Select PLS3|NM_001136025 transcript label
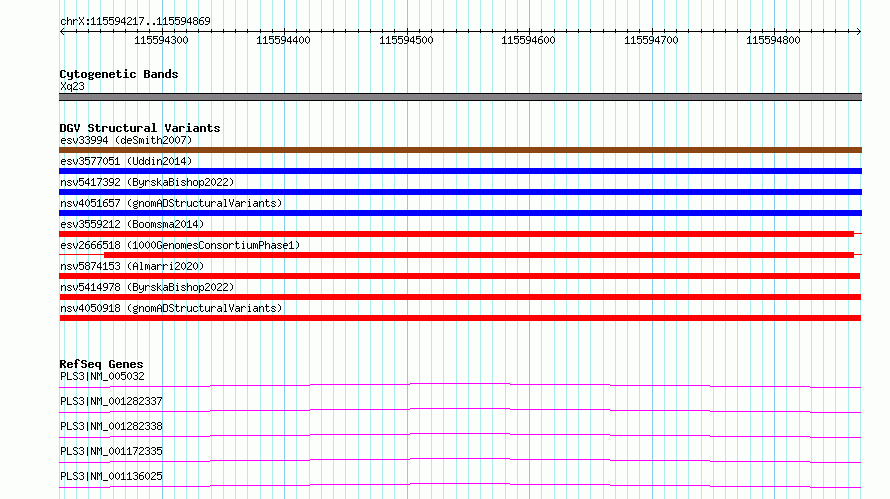The height and width of the screenshot is (499, 890). click(x=111, y=476)
